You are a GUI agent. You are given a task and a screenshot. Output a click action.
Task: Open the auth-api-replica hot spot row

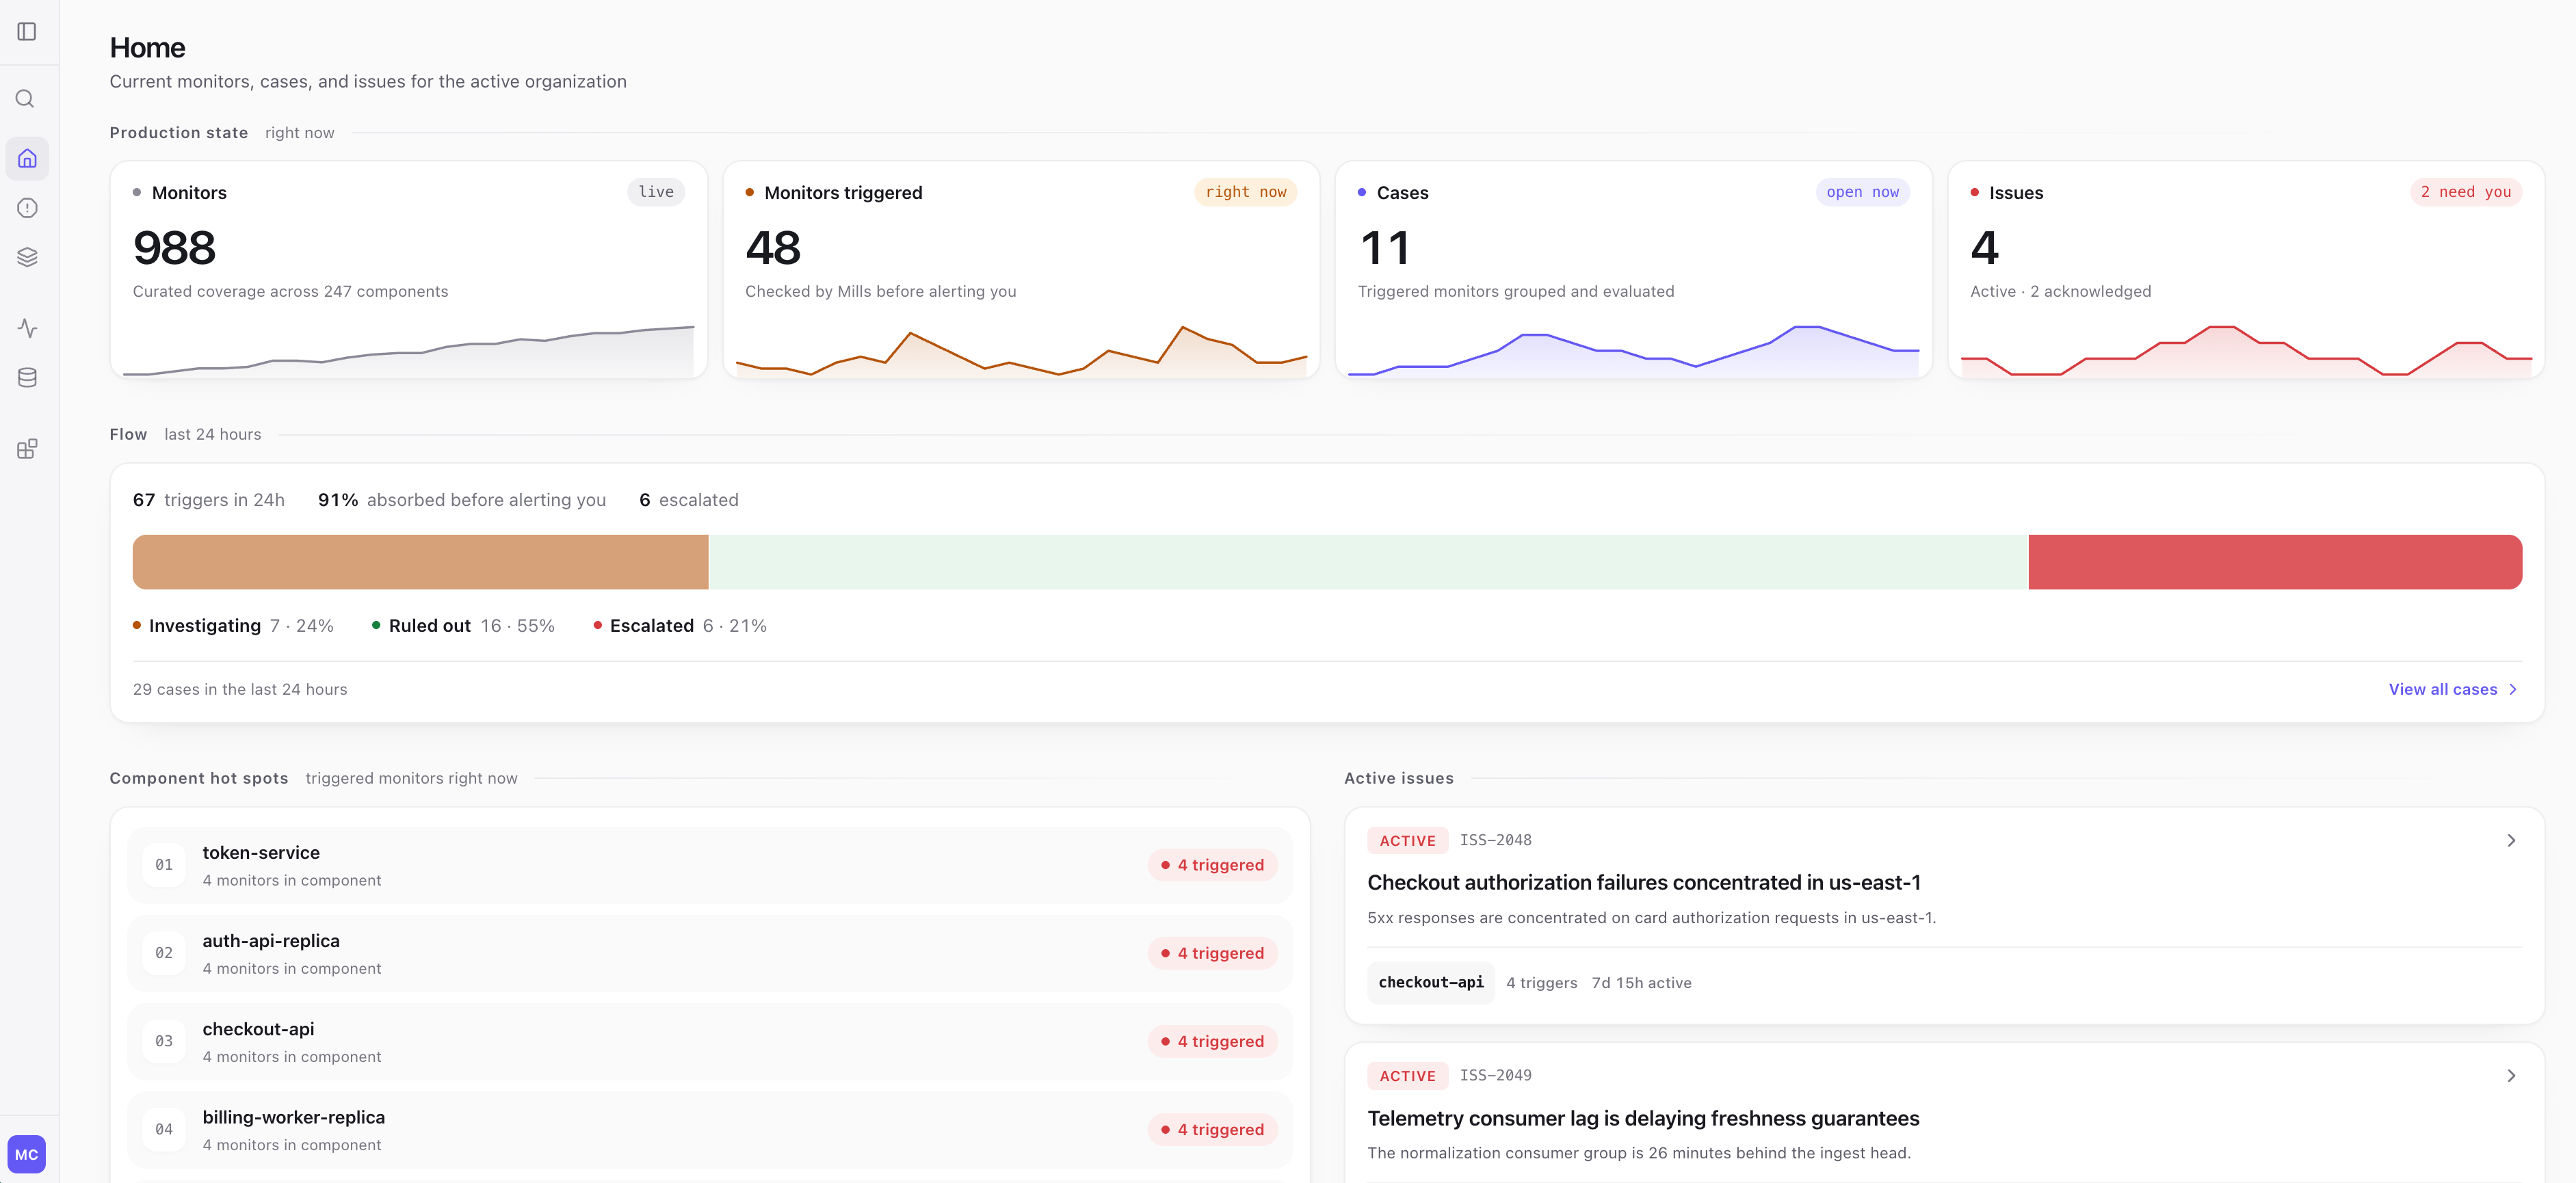coord(710,953)
